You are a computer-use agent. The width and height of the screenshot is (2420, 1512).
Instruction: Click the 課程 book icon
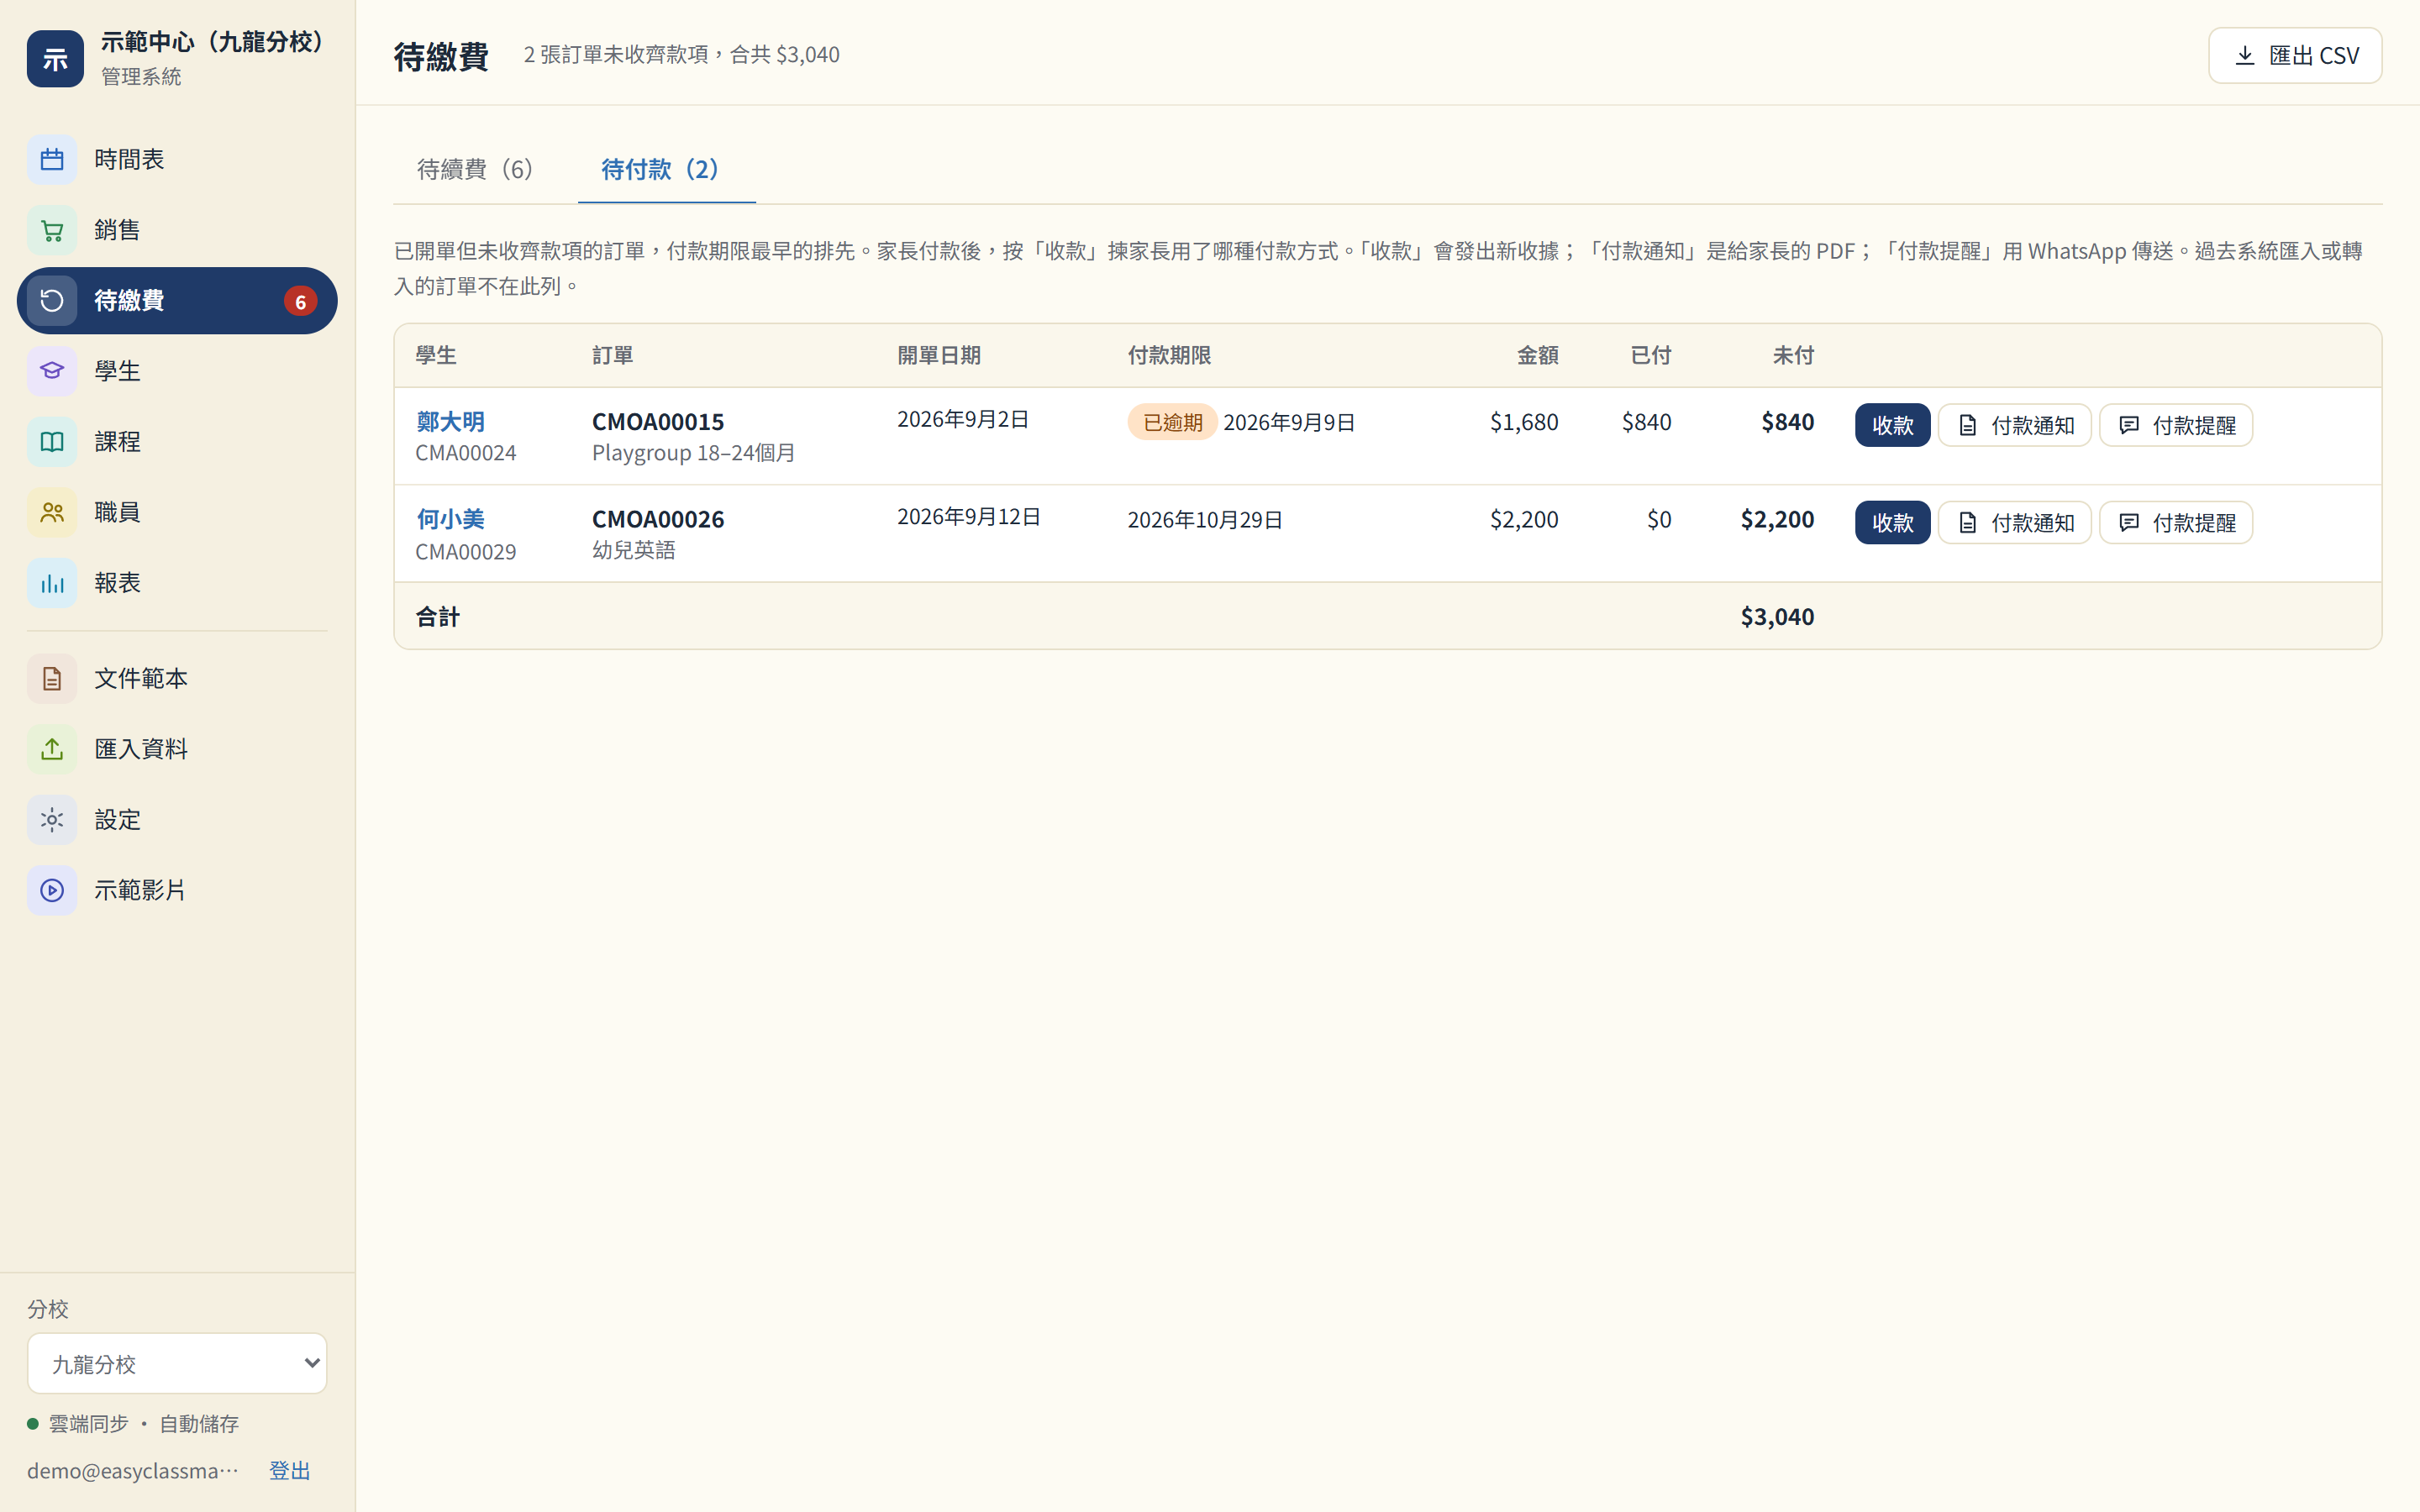coord(52,441)
